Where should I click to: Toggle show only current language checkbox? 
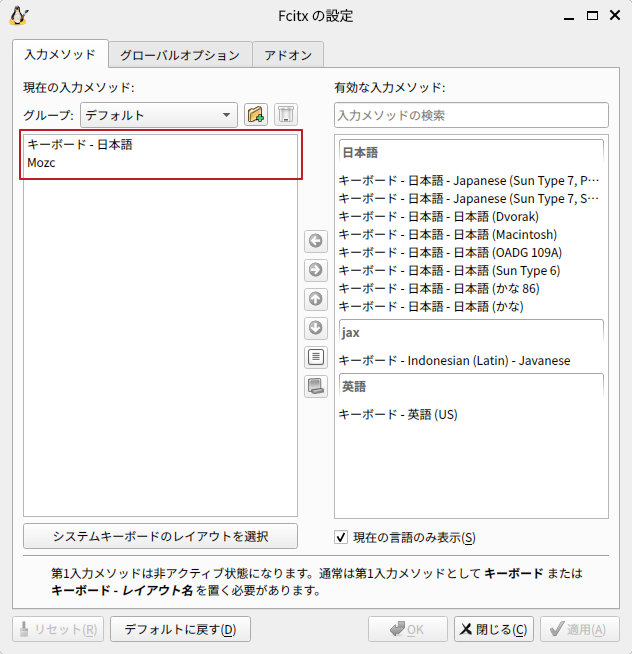(x=341, y=537)
